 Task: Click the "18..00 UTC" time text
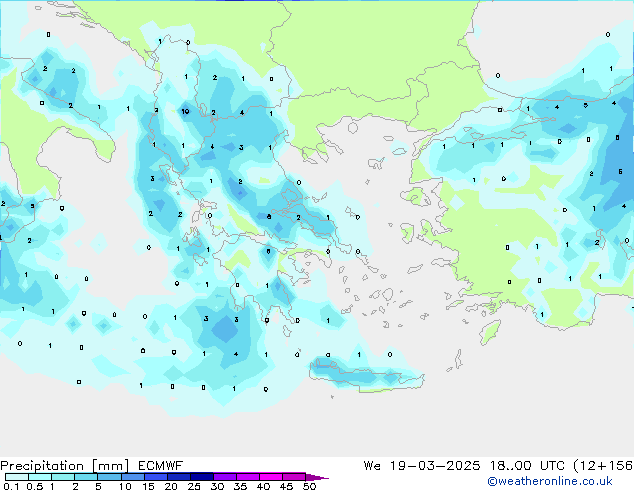click(527, 466)
